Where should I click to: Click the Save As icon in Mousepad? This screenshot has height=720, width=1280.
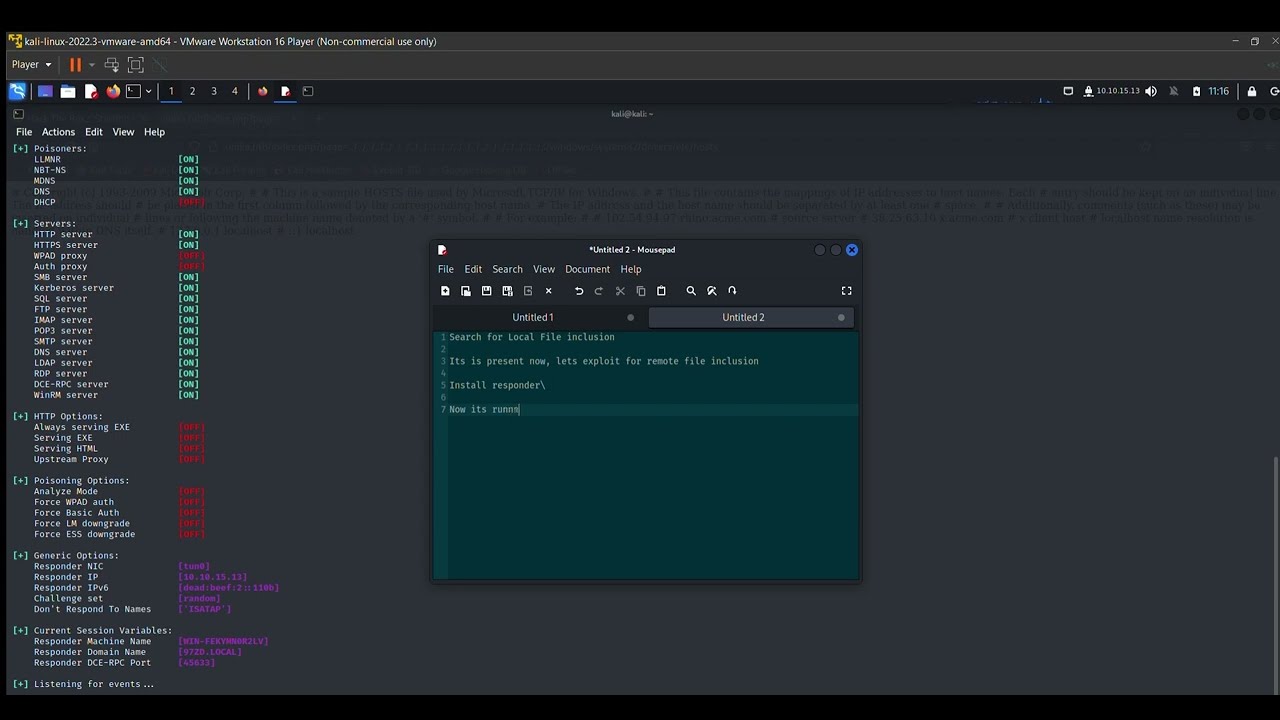(507, 291)
